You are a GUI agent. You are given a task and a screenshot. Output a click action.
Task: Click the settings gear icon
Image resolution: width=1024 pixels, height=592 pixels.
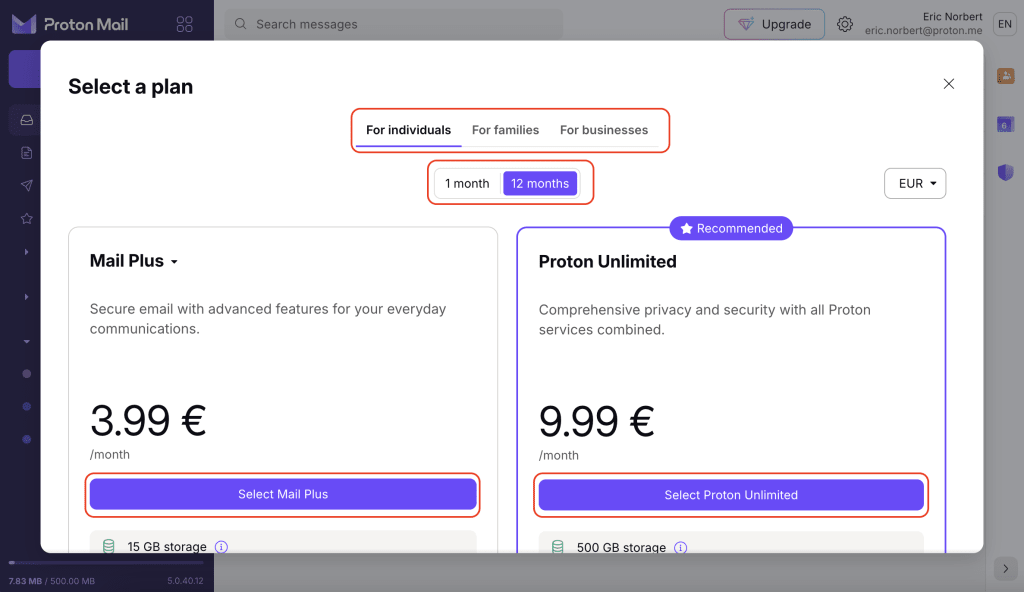(x=845, y=24)
